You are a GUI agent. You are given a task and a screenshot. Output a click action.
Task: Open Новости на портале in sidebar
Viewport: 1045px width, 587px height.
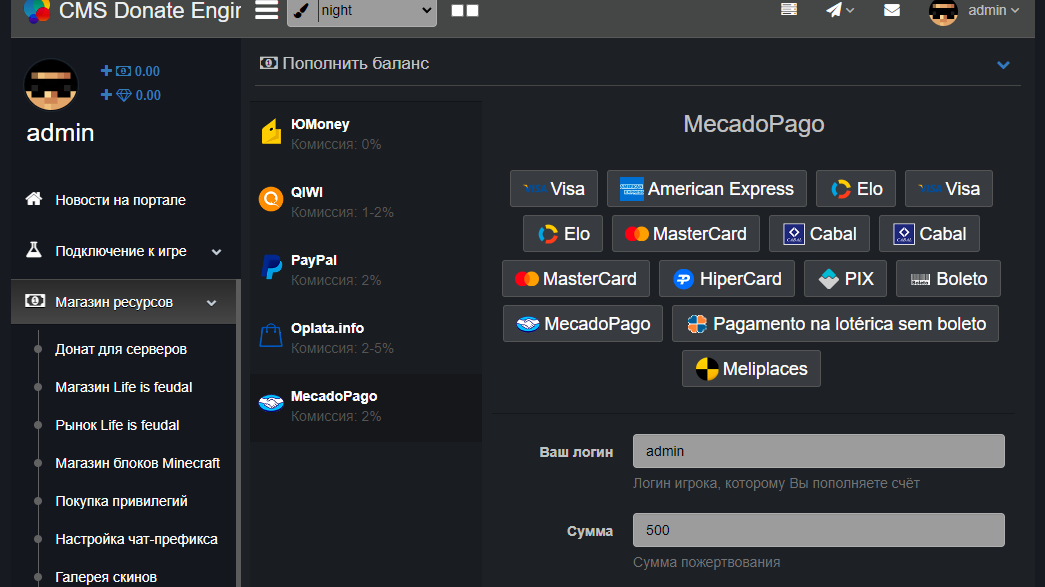point(120,200)
